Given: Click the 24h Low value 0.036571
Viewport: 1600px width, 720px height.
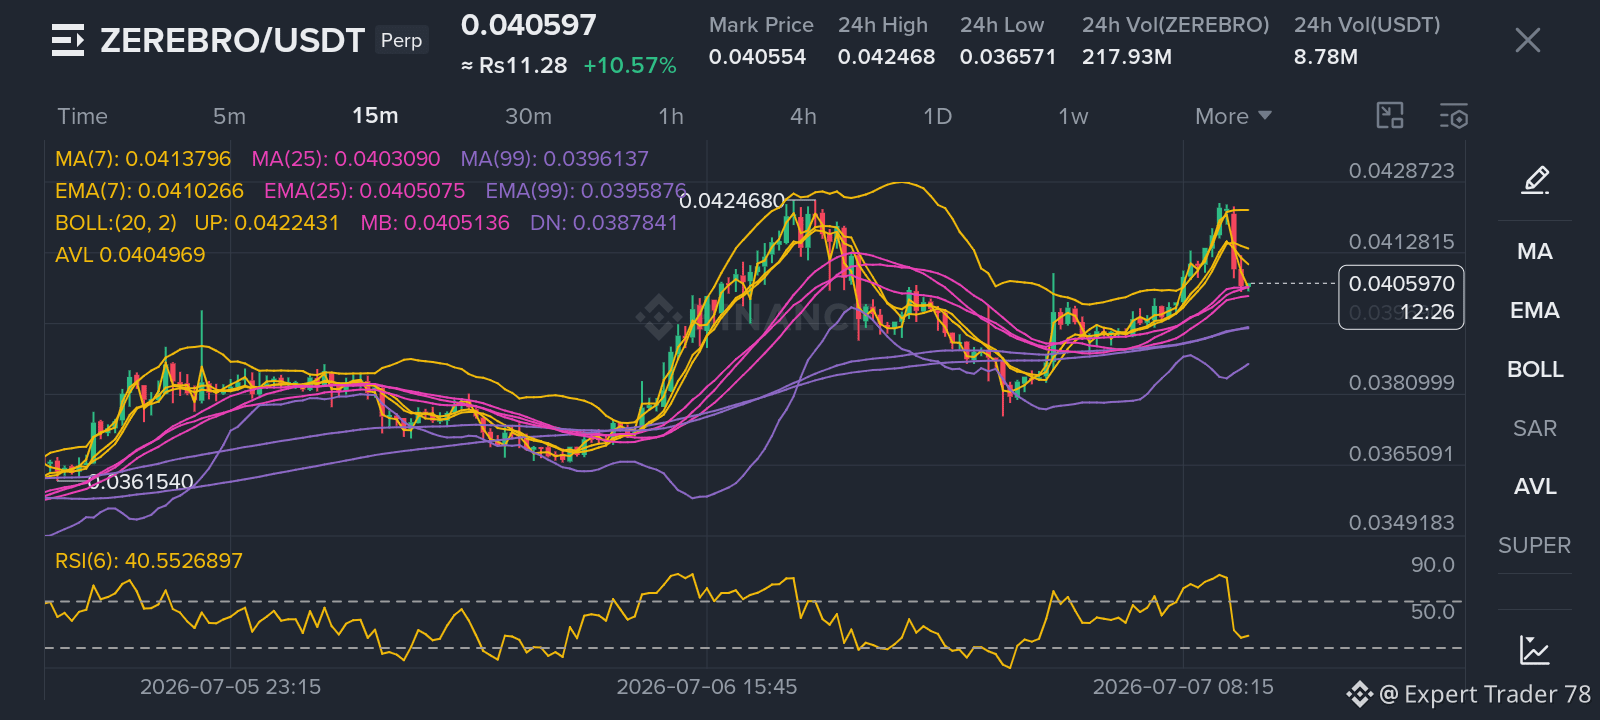Looking at the screenshot, I should [1008, 57].
